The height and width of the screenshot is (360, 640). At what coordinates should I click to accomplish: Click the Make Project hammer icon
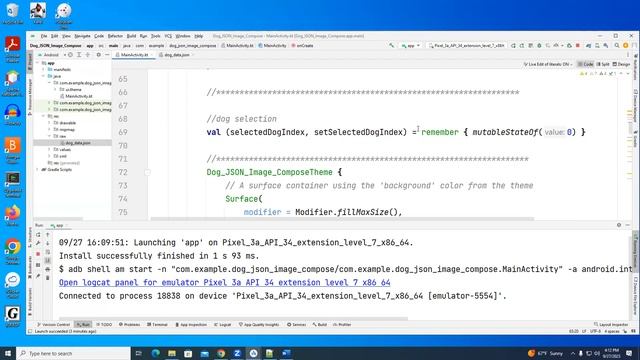click(x=391, y=46)
